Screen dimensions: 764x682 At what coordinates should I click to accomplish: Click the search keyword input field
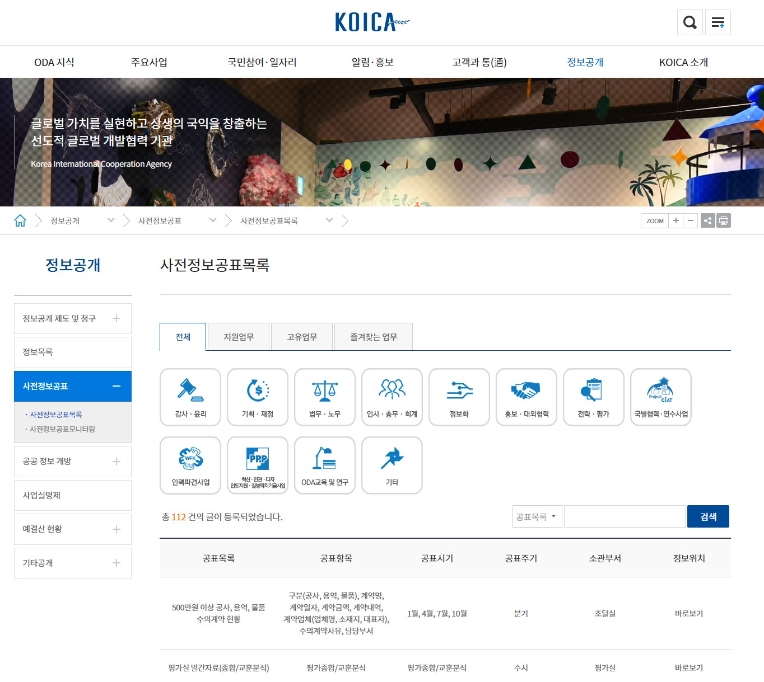point(624,517)
